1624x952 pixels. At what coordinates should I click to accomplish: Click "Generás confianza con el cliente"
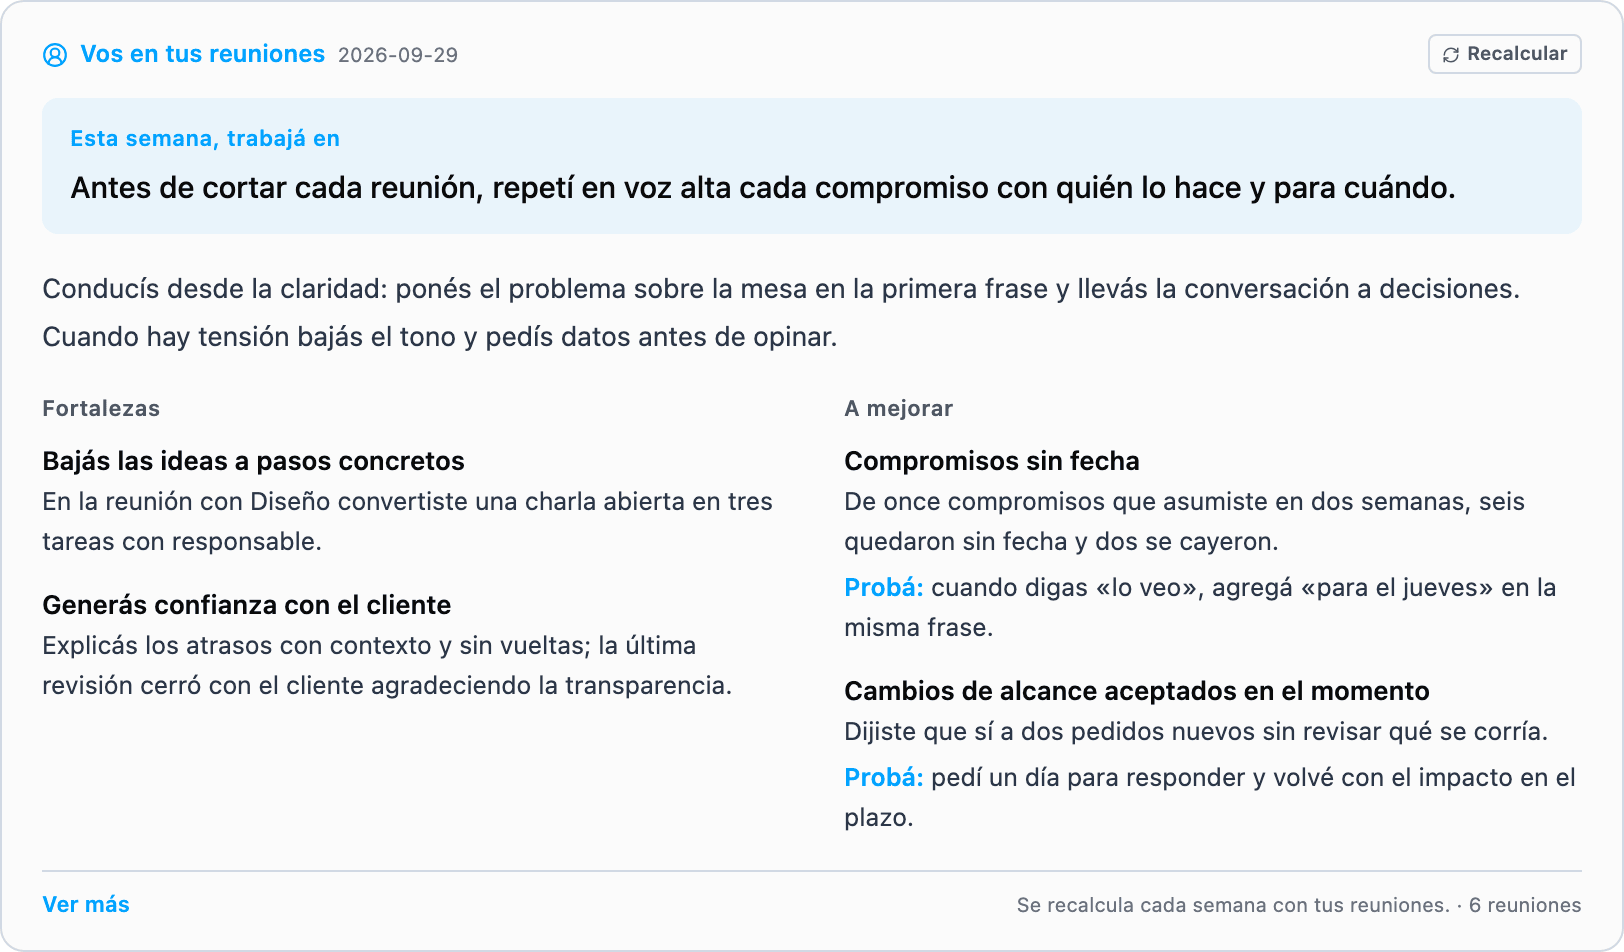click(x=247, y=605)
